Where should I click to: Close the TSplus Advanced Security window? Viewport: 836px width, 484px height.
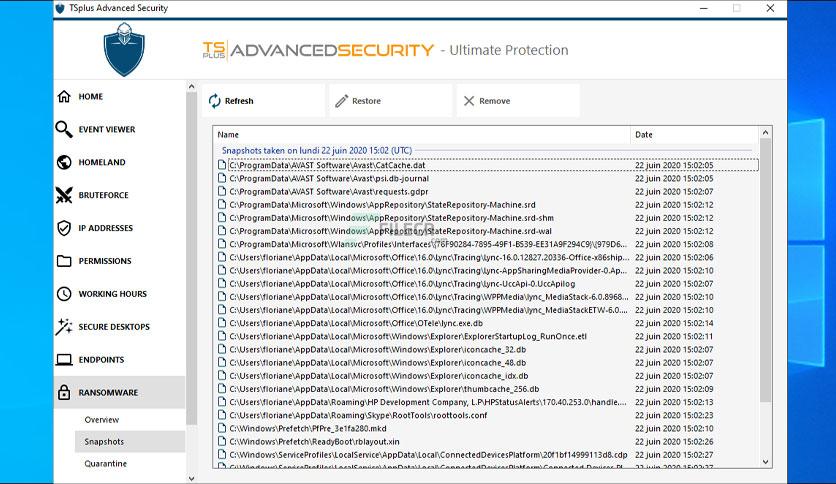click(x=770, y=8)
